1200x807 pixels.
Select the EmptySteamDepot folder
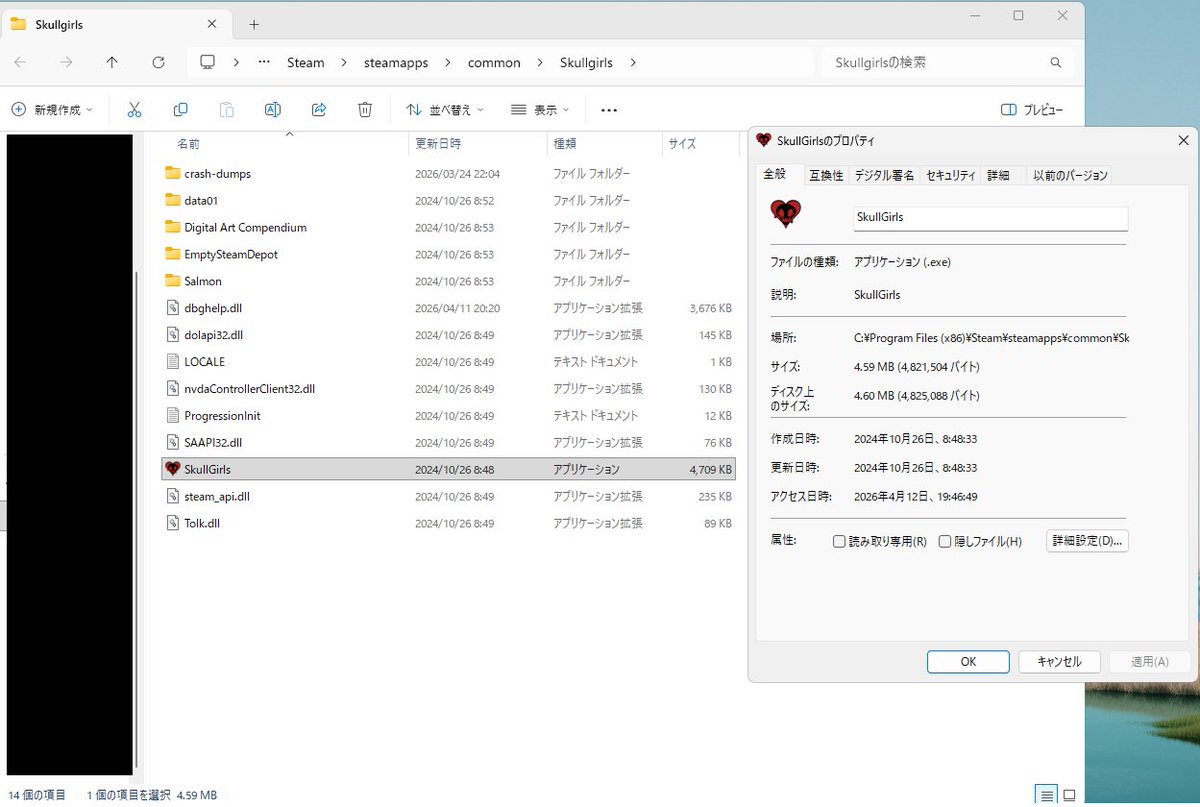point(448,254)
